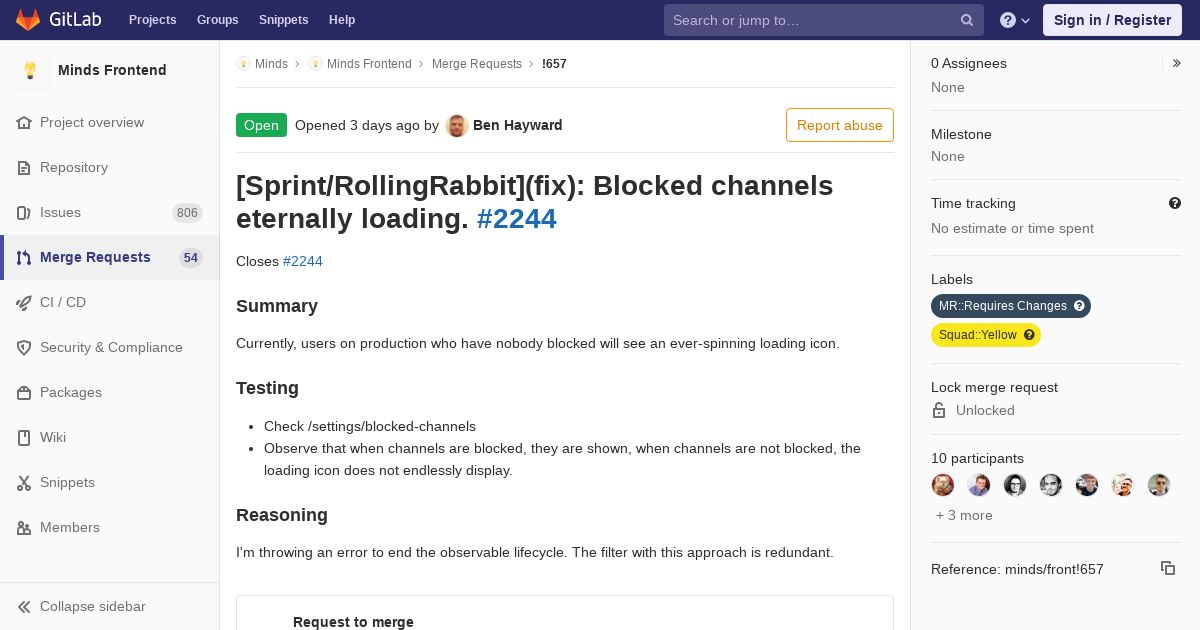
Task: Click the Issues label in sidebar
Action: [60, 212]
